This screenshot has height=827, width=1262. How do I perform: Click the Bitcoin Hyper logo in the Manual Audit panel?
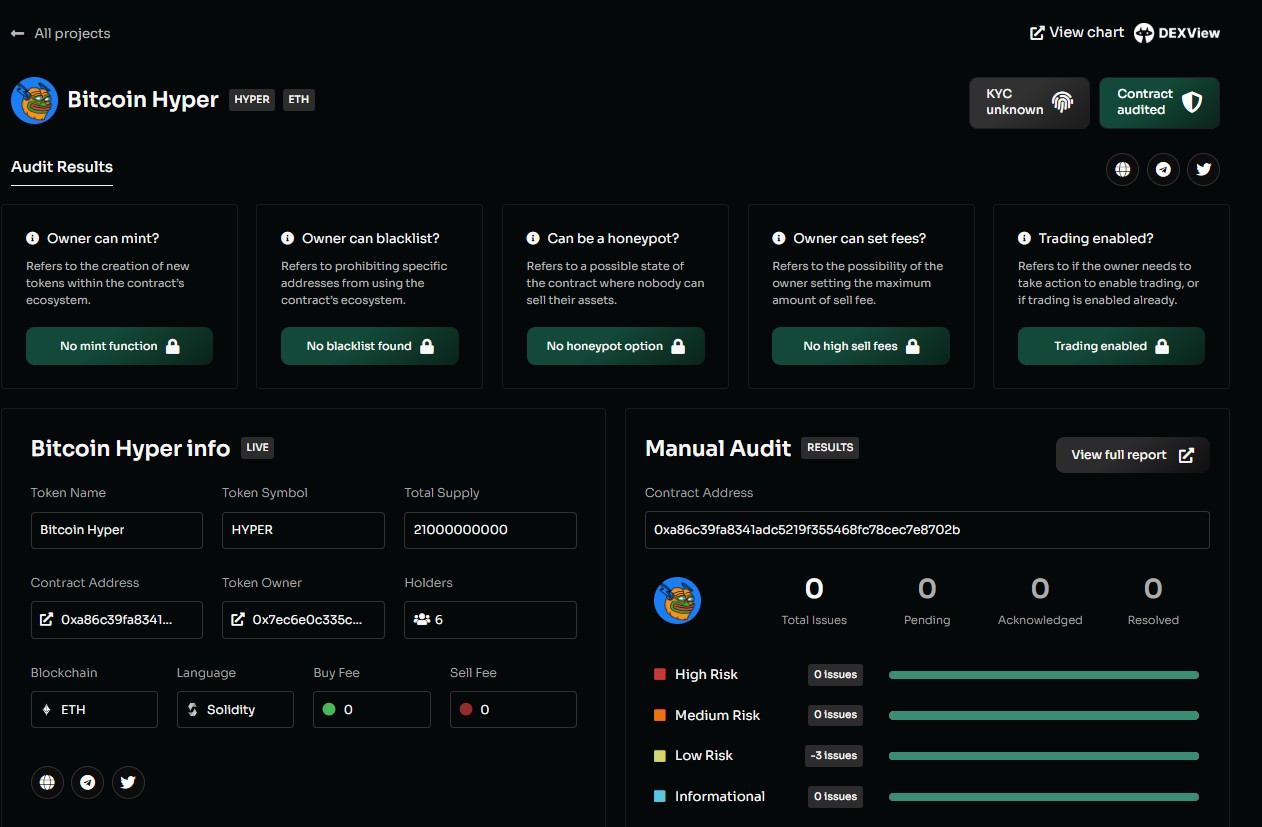(x=677, y=601)
